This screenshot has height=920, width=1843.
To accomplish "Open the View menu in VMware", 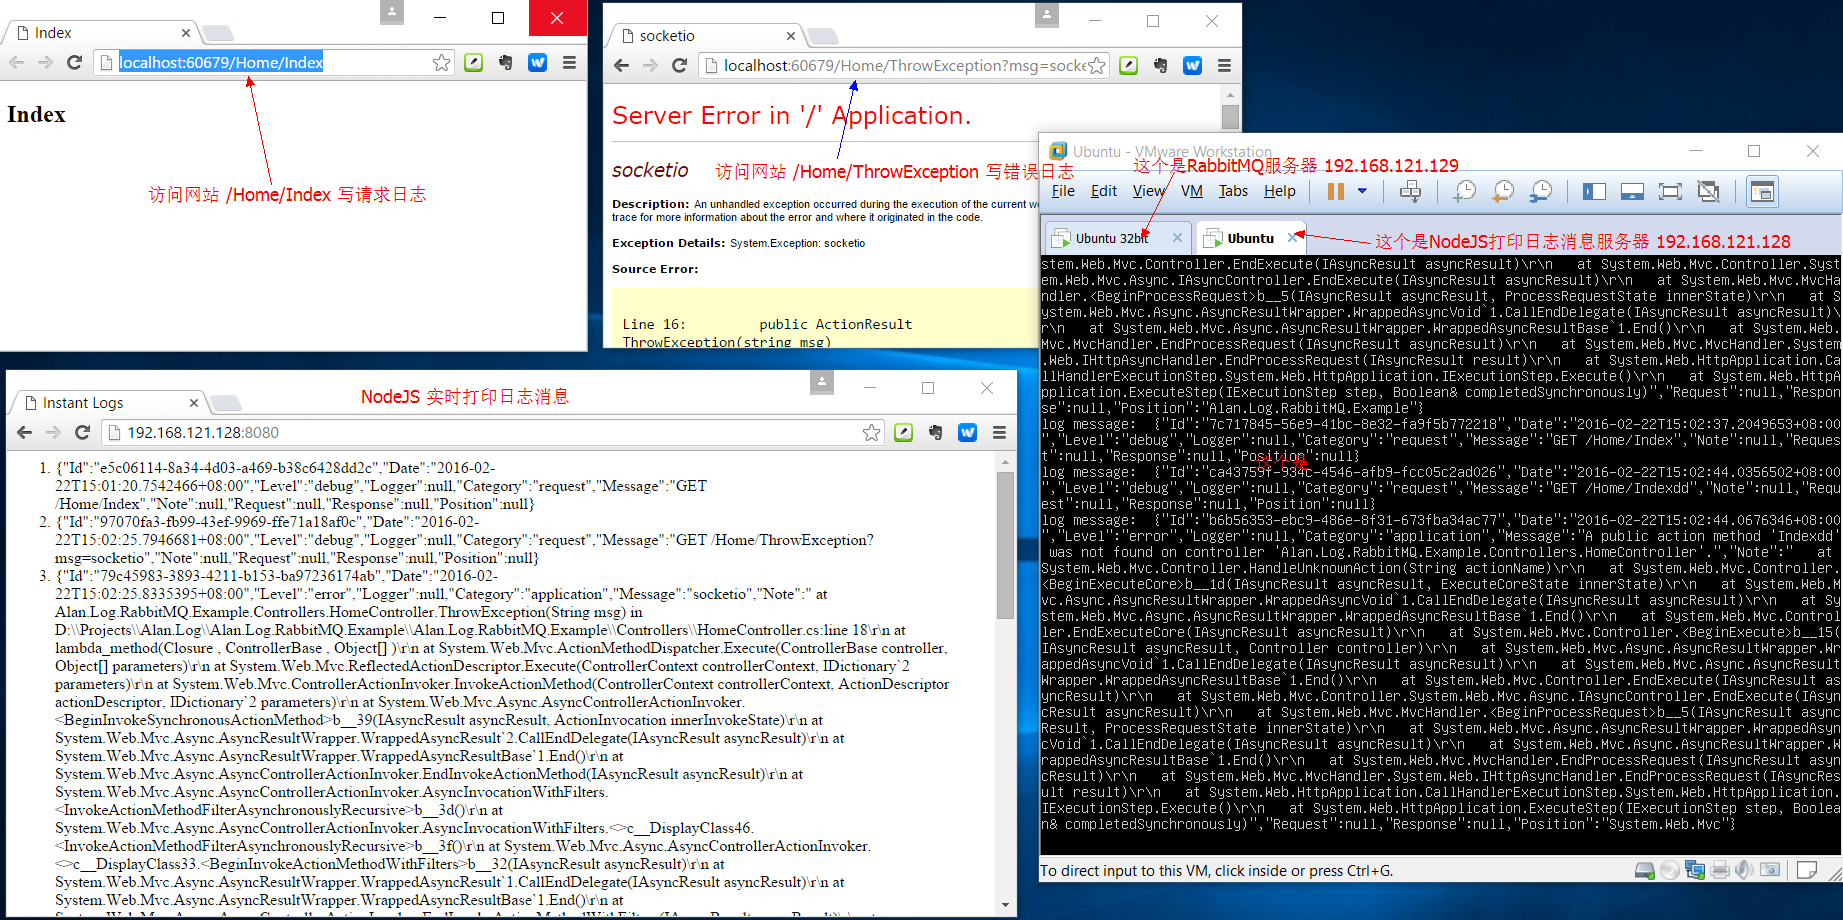I will click(1149, 191).
